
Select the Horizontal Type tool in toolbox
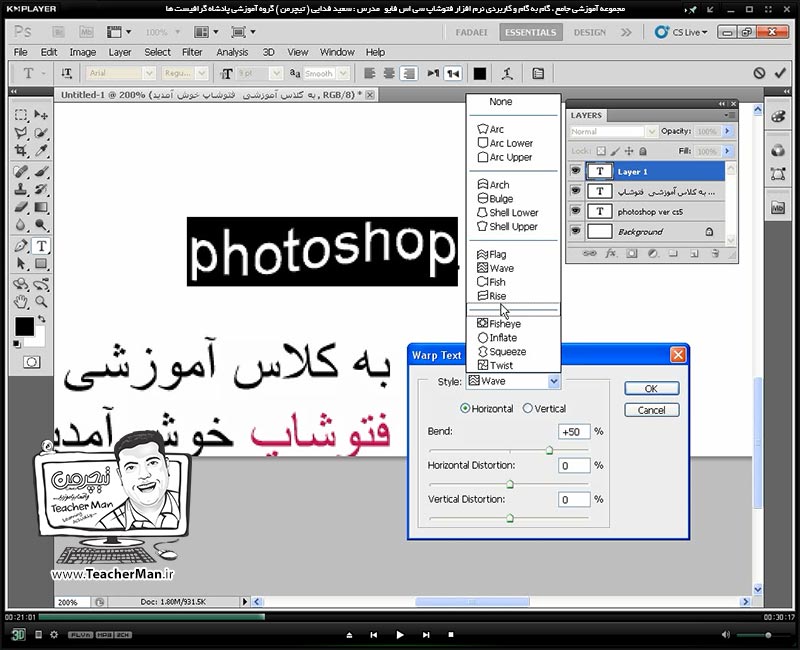(41, 246)
